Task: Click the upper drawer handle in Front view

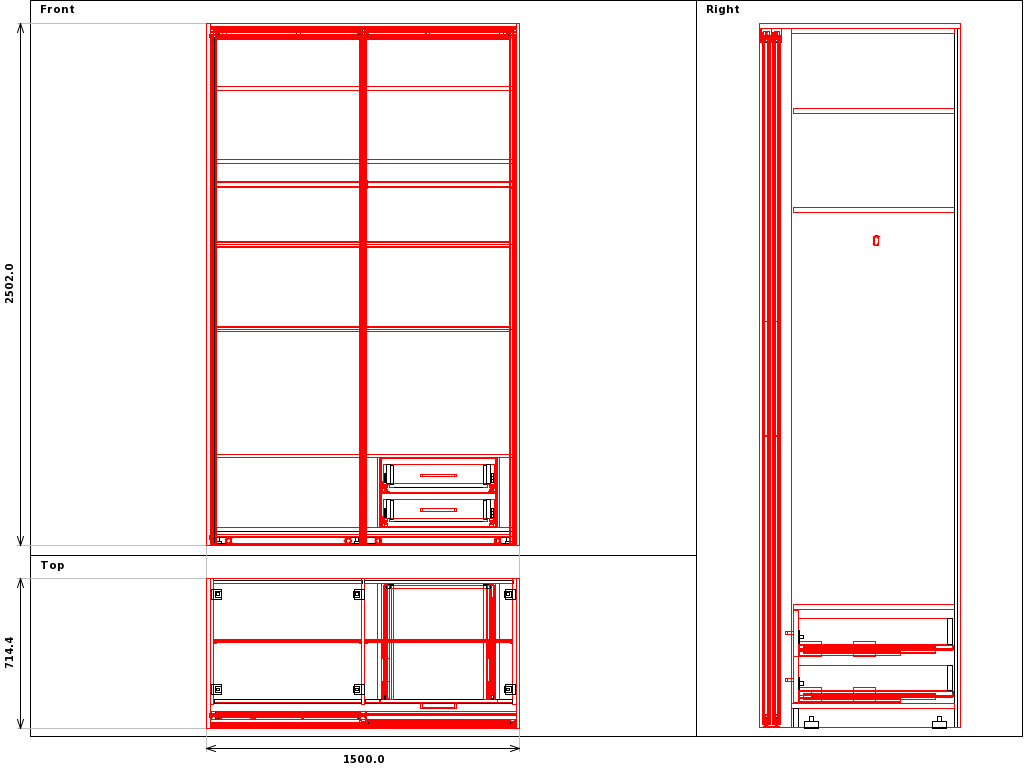Action: point(438,475)
